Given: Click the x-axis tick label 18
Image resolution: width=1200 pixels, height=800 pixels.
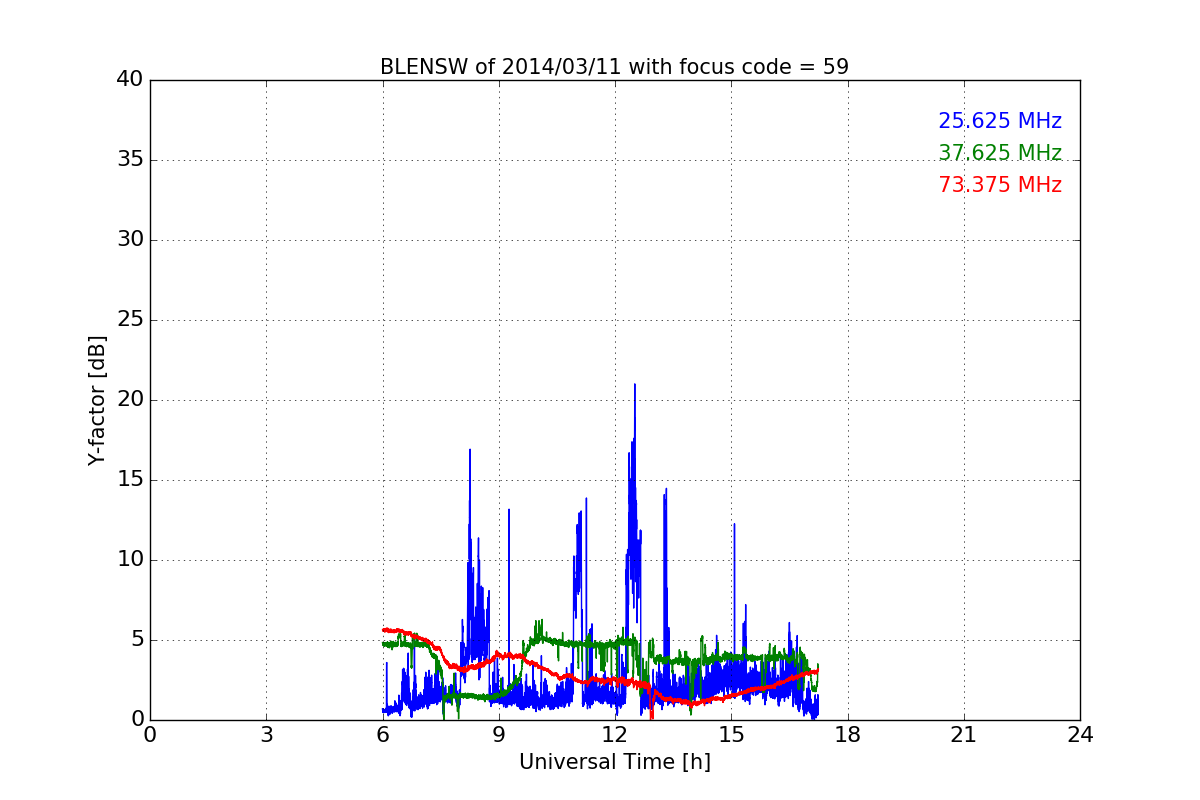Looking at the screenshot, I should [x=848, y=735].
